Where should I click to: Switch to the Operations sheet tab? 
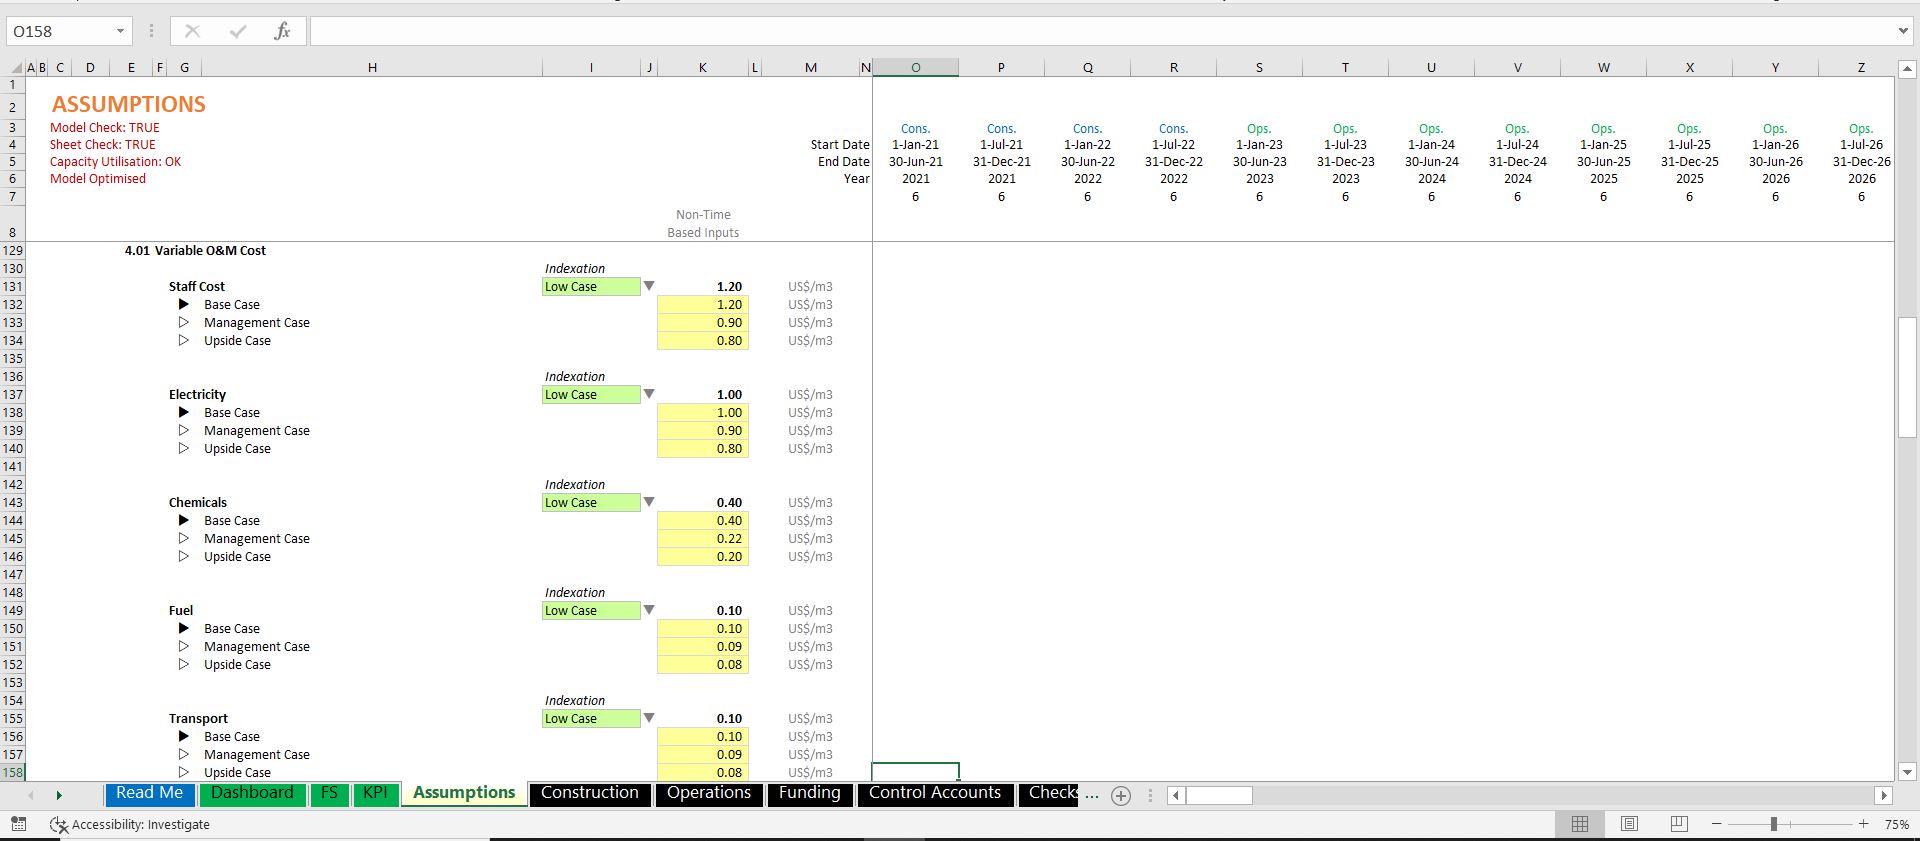[709, 793]
